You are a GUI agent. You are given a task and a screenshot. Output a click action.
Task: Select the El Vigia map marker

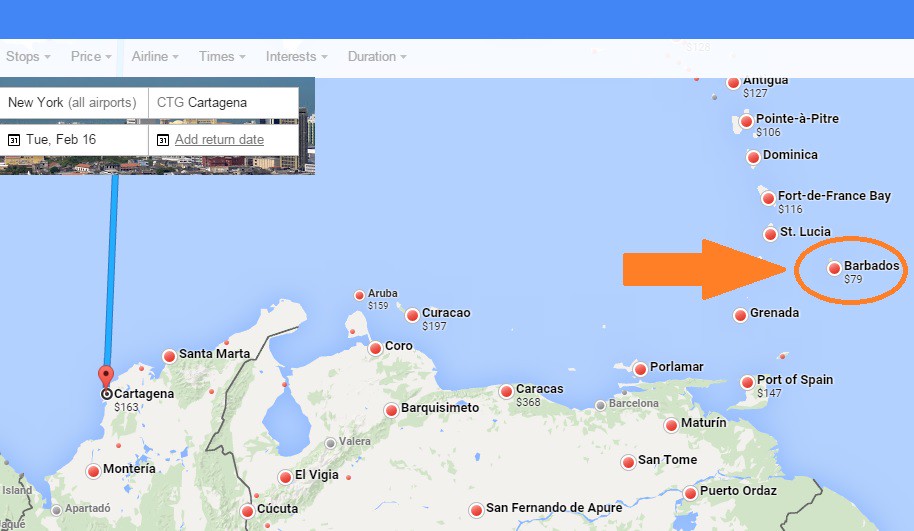point(285,477)
